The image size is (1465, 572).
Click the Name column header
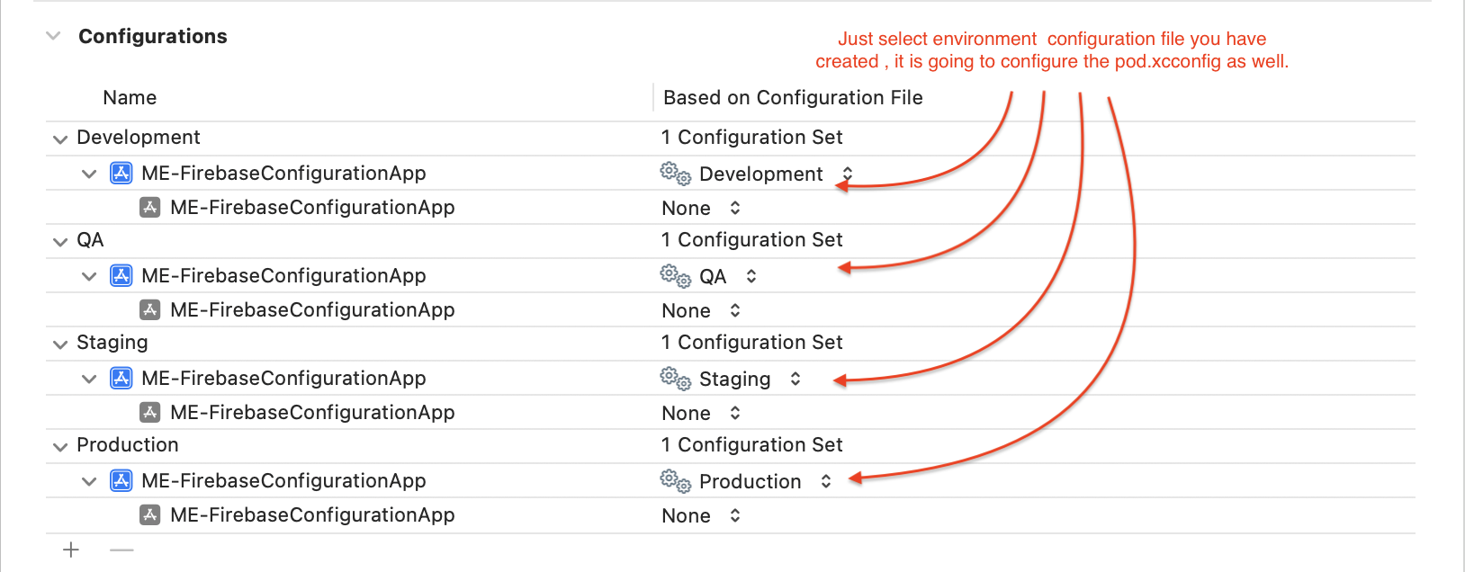click(130, 98)
